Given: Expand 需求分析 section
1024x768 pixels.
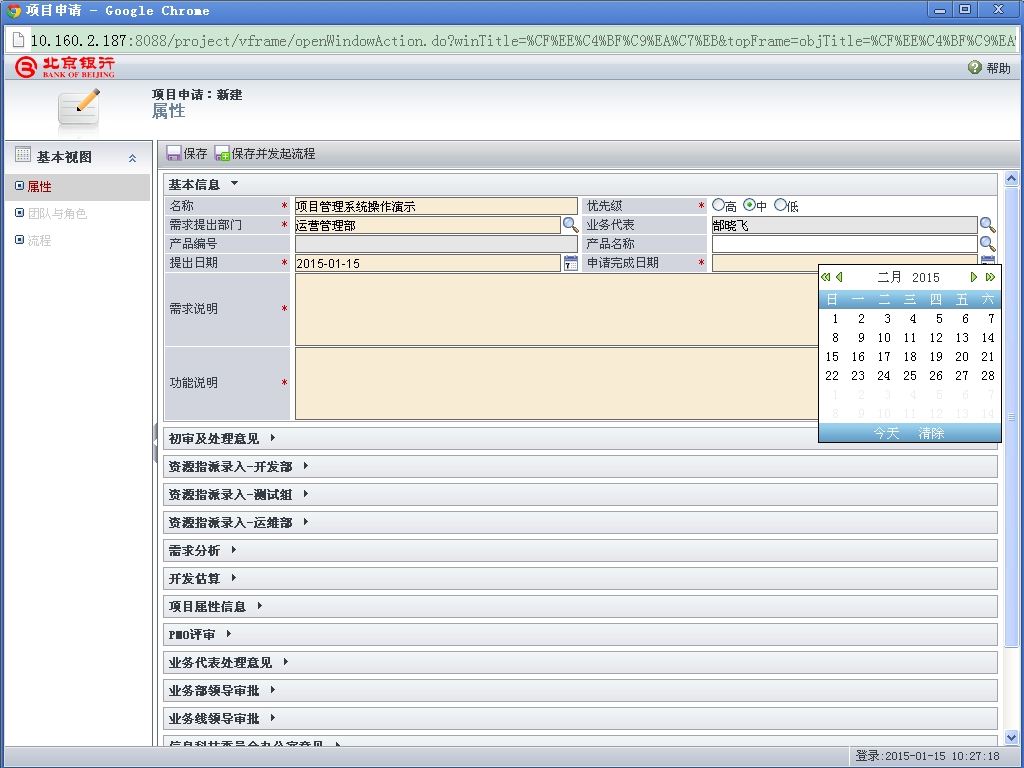Looking at the screenshot, I should coord(233,550).
